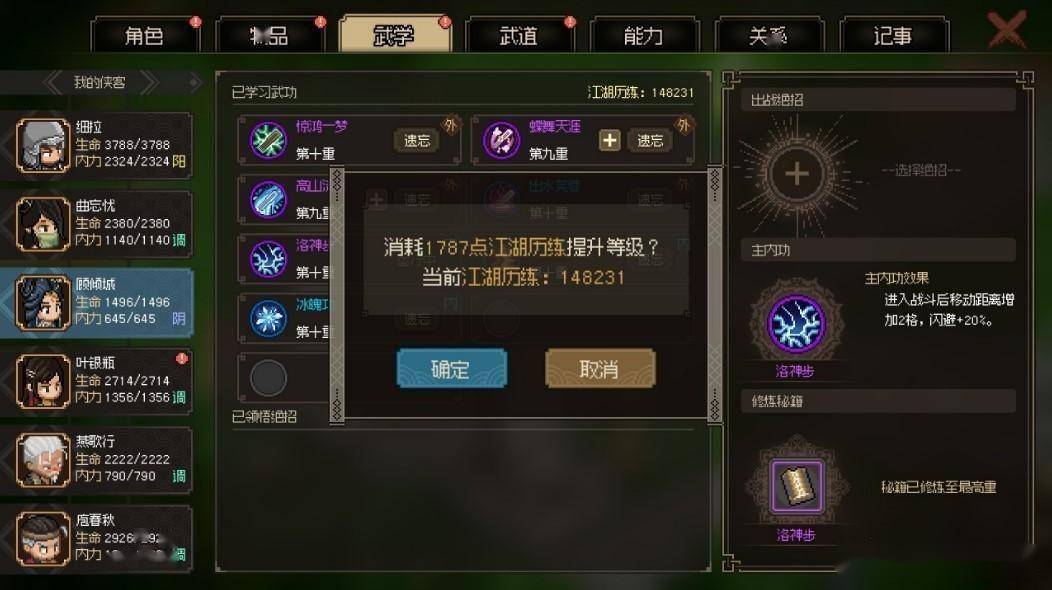Expand next group arrow beside 我的侠客
The width and height of the screenshot is (1052, 590).
coord(150,83)
